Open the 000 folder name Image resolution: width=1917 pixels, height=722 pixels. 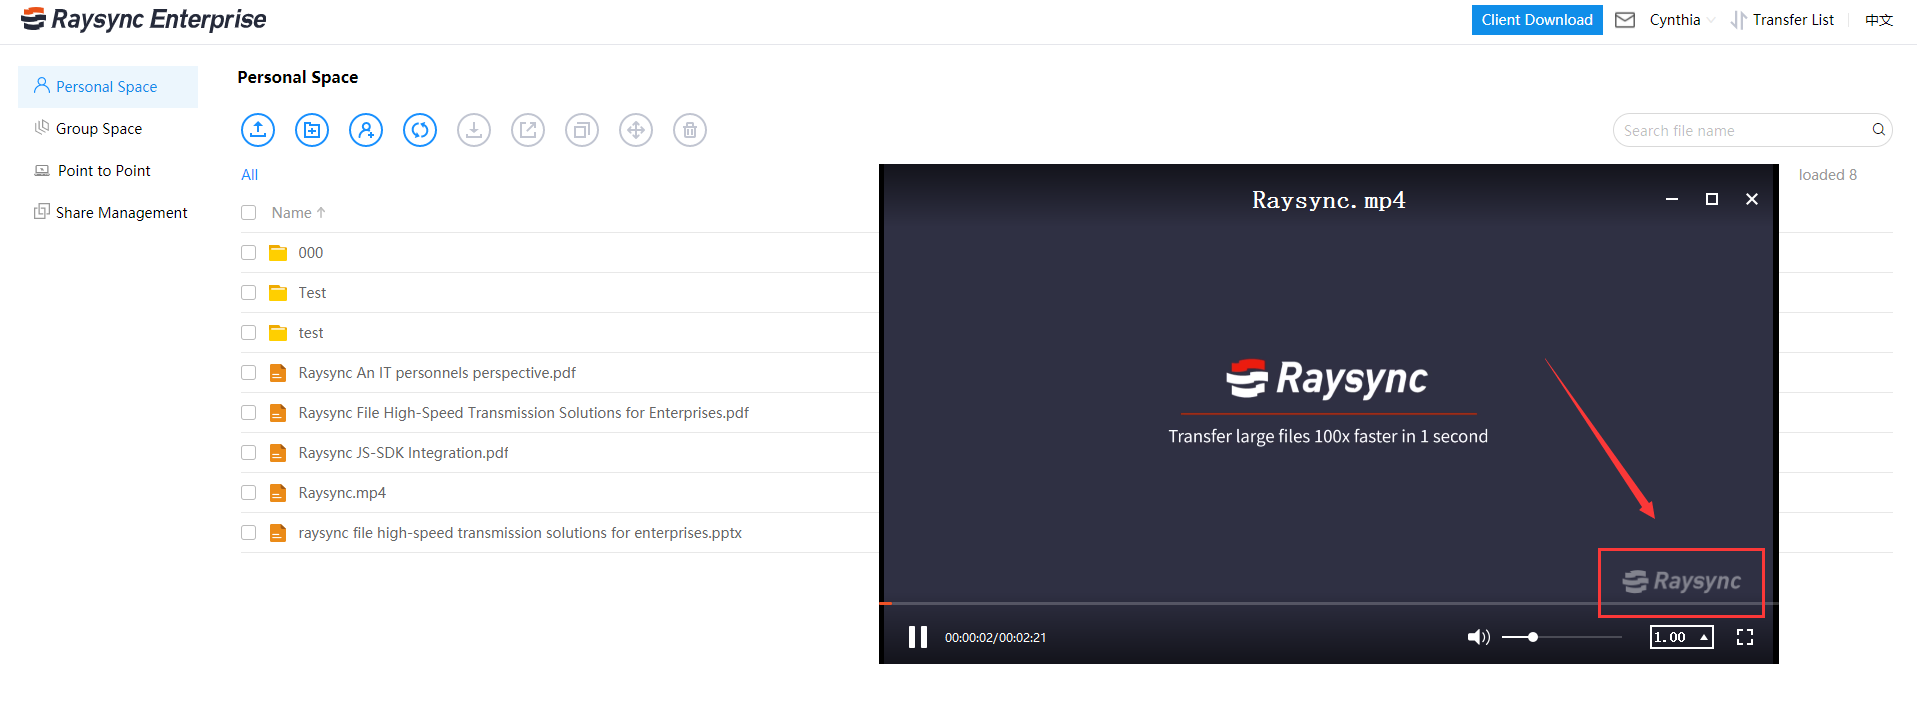coord(311,253)
